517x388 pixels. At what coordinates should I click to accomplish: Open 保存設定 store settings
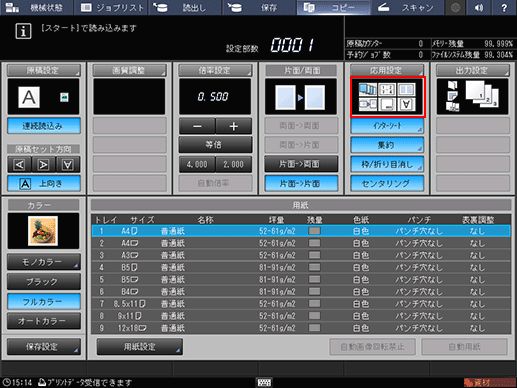(x=44, y=347)
